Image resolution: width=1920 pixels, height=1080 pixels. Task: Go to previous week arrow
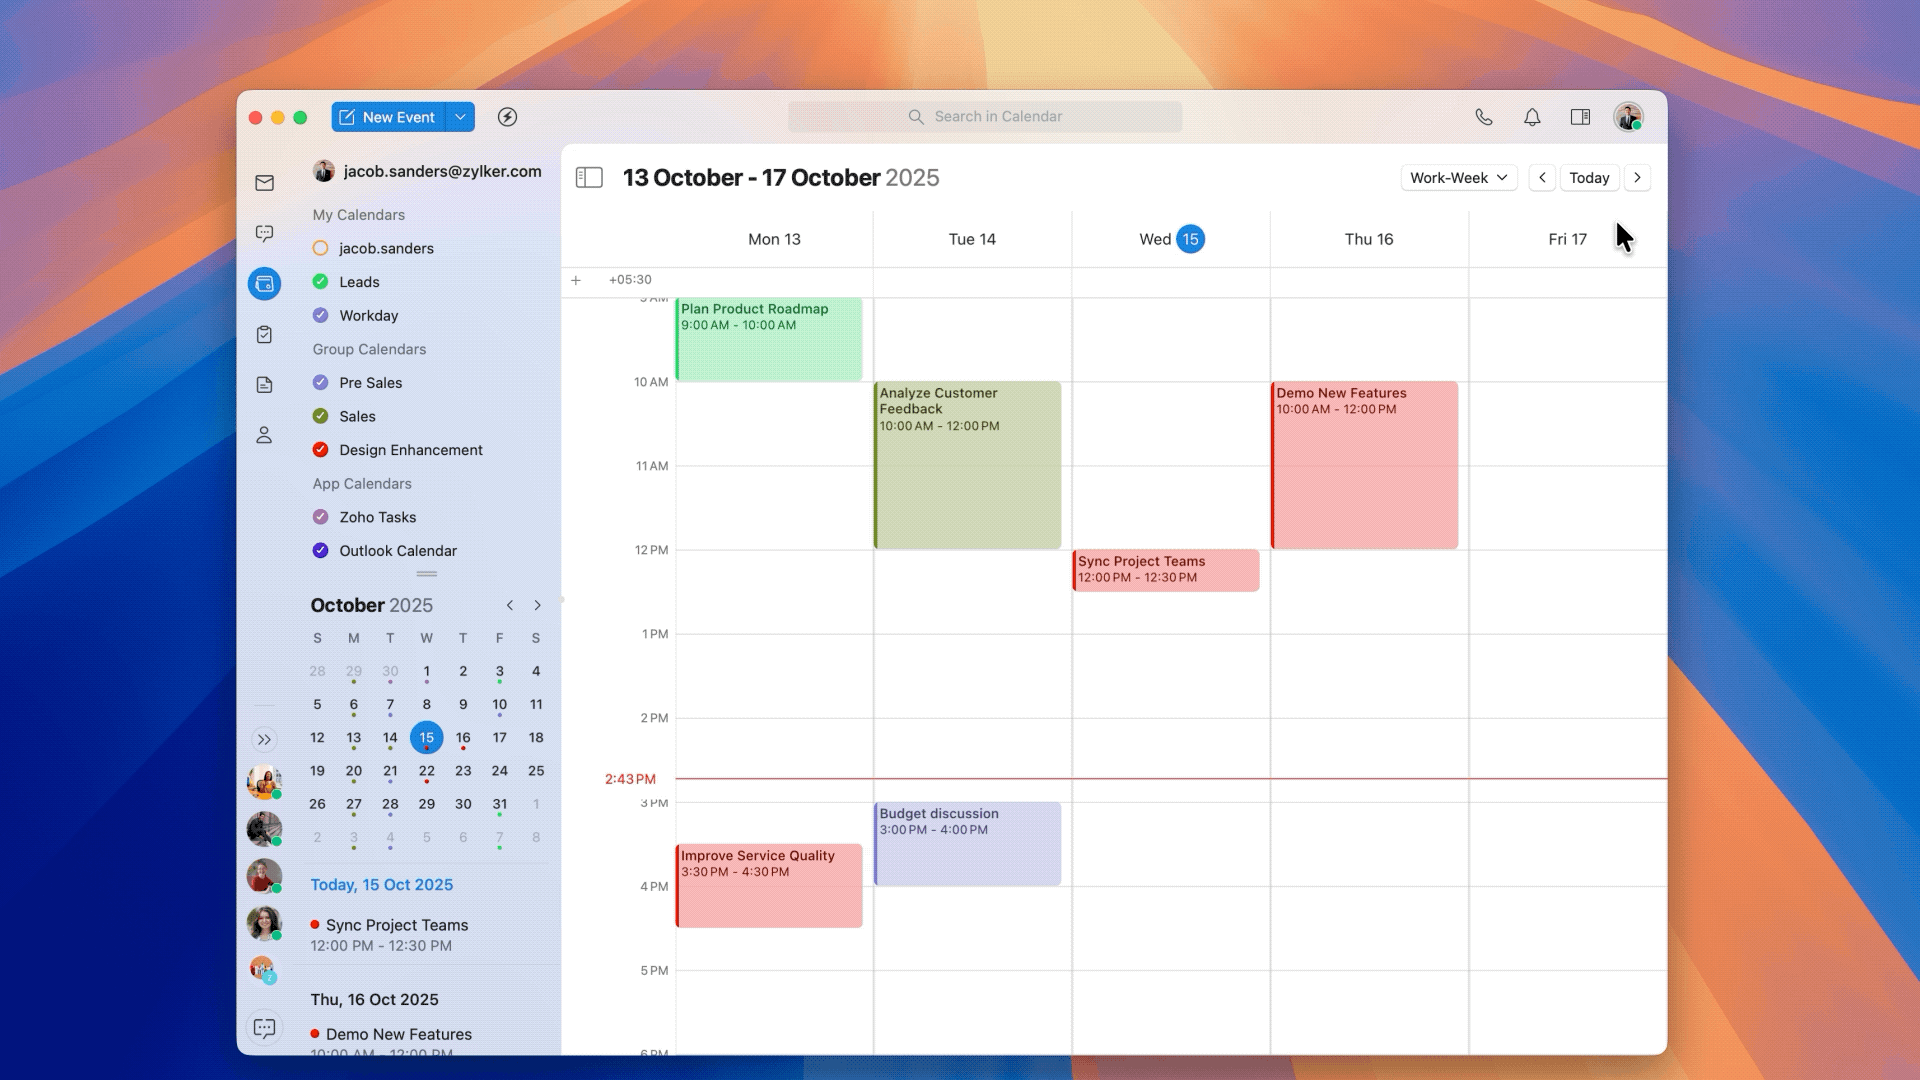tap(1542, 178)
